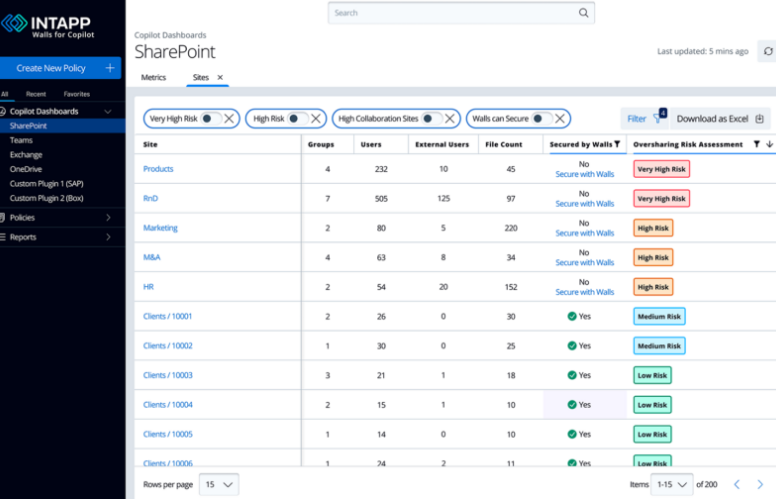
Task: Click the plus icon on Create New Policy
Action: (109, 68)
